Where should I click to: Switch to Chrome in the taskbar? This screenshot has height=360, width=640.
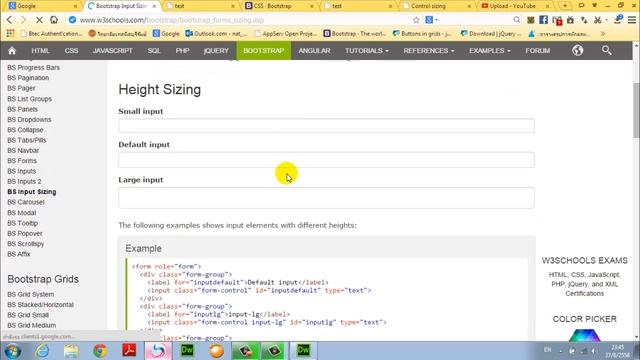pos(100,351)
